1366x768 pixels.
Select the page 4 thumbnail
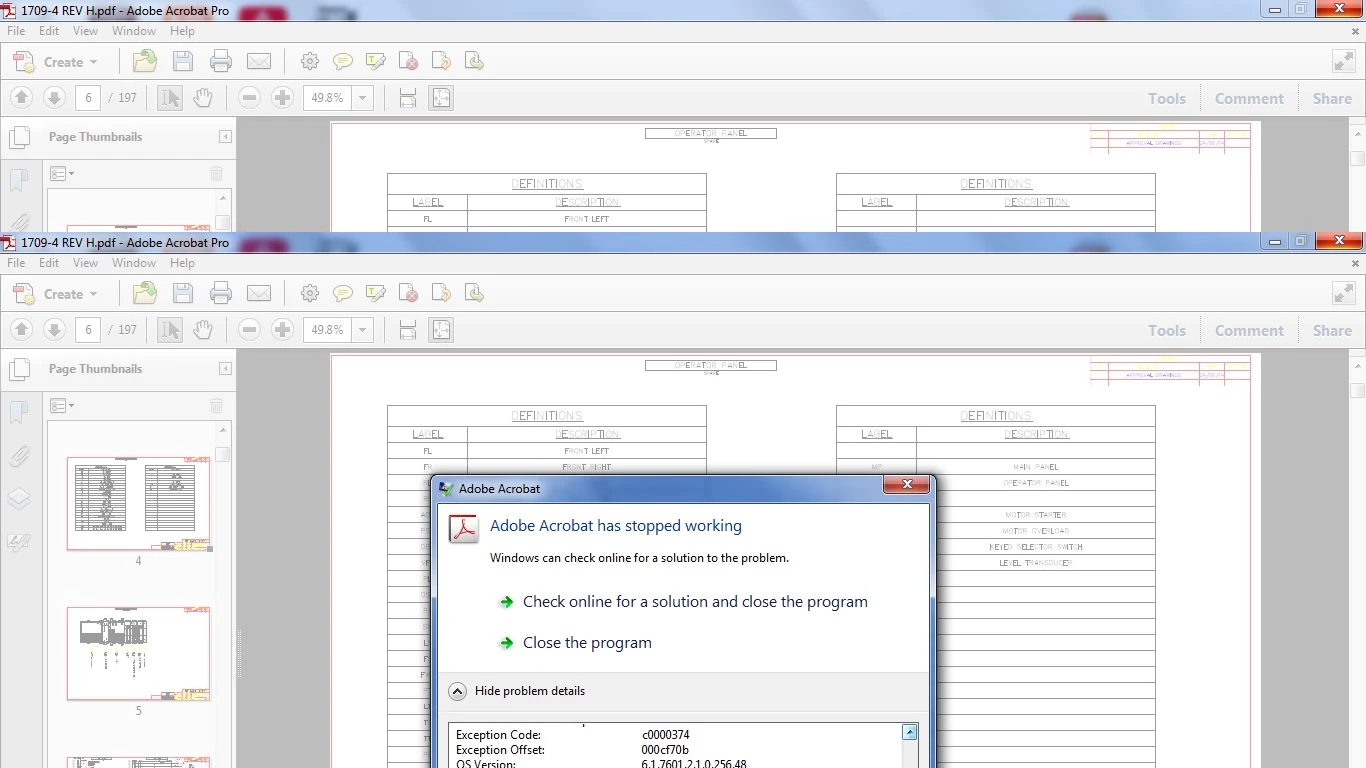tap(139, 504)
